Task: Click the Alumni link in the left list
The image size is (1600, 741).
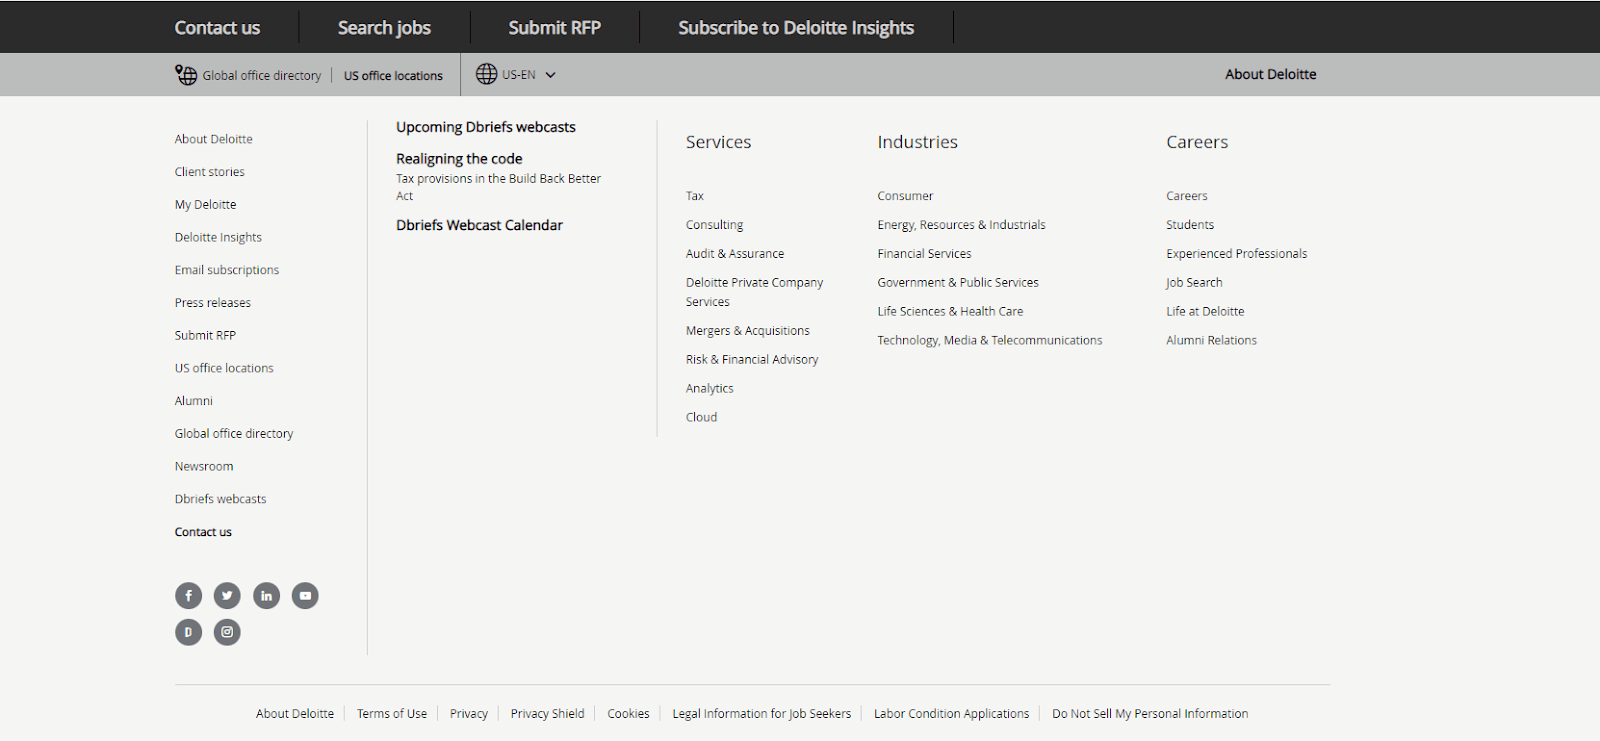Action: coord(194,401)
